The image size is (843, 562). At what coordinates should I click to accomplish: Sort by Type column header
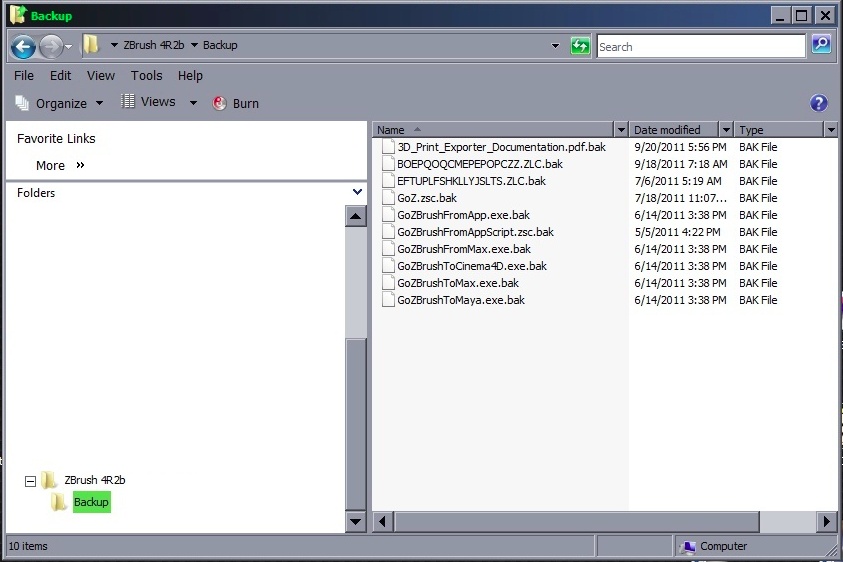click(778, 130)
